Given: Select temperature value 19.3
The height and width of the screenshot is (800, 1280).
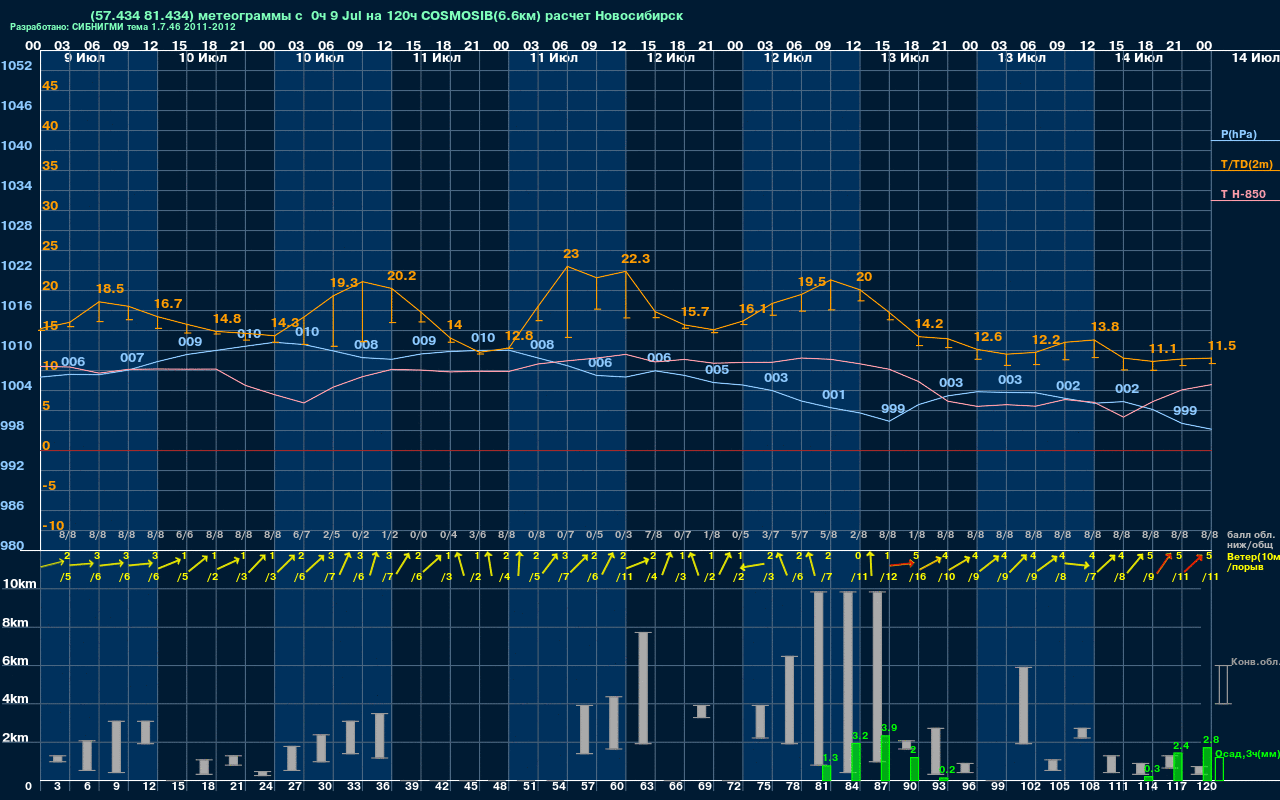Looking at the screenshot, I should tap(344, 283).
